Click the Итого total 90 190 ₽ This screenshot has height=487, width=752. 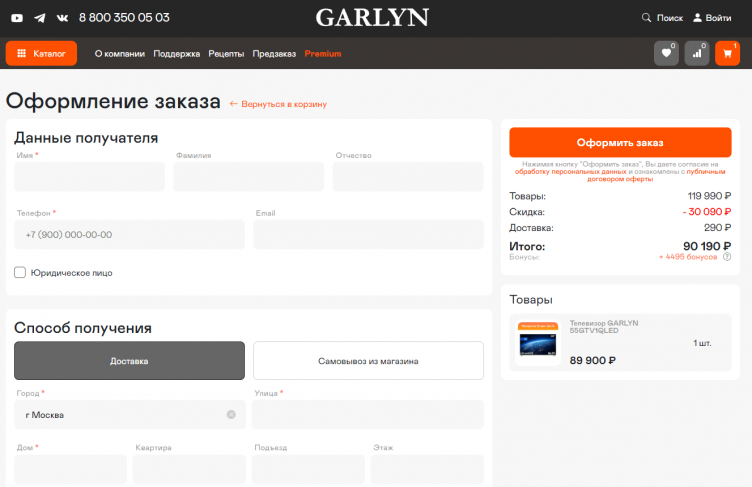point(707,246)
